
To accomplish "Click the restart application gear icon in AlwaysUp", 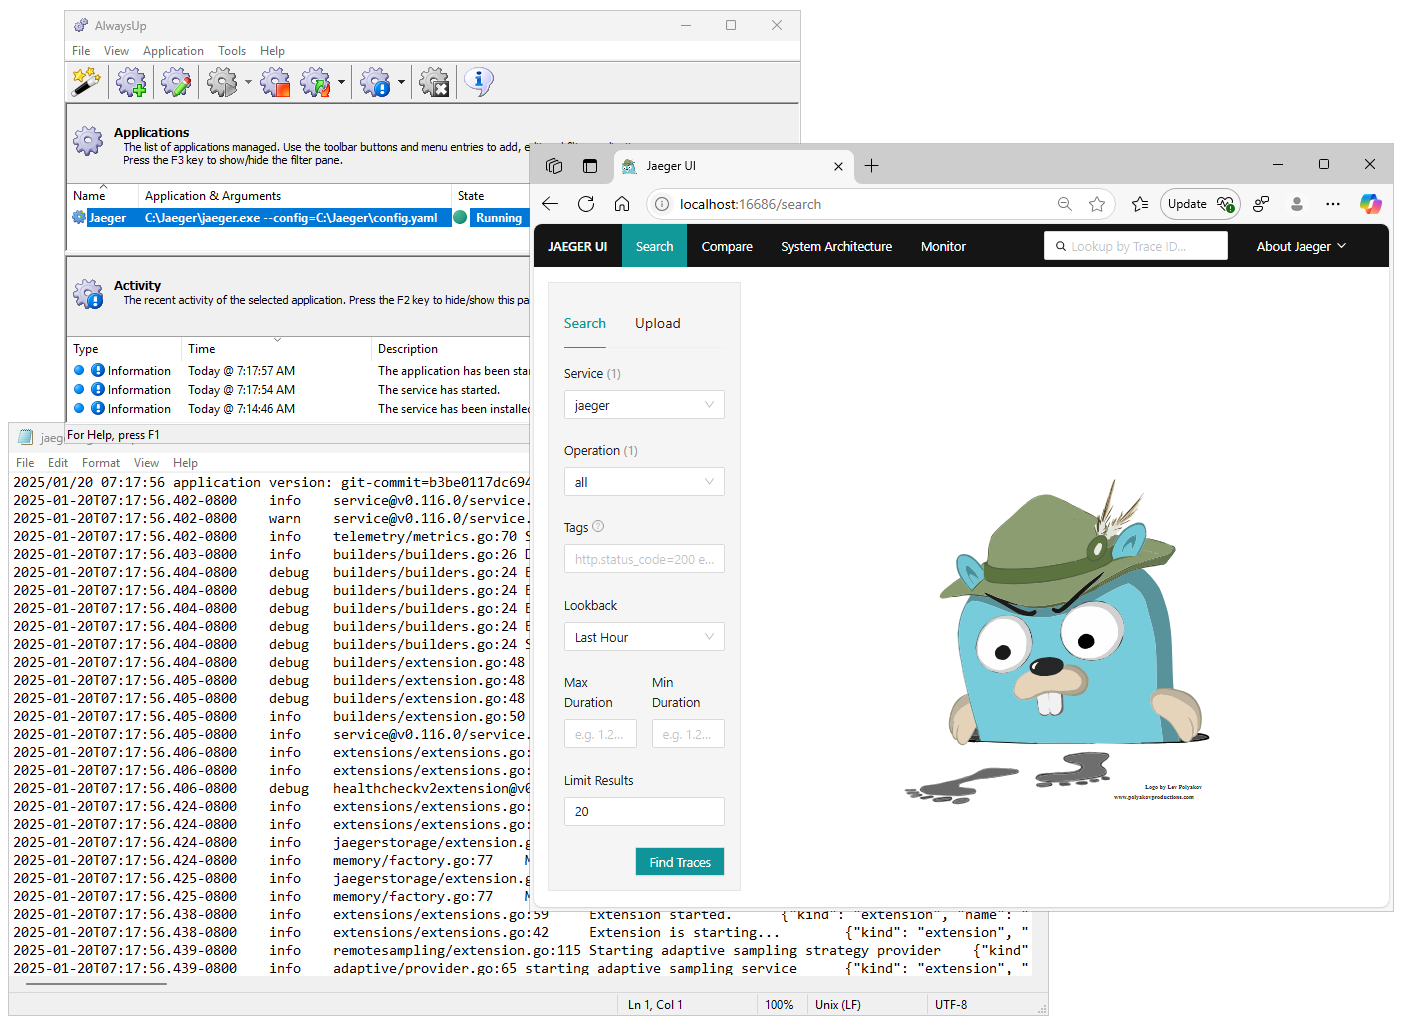I will 315,82.
